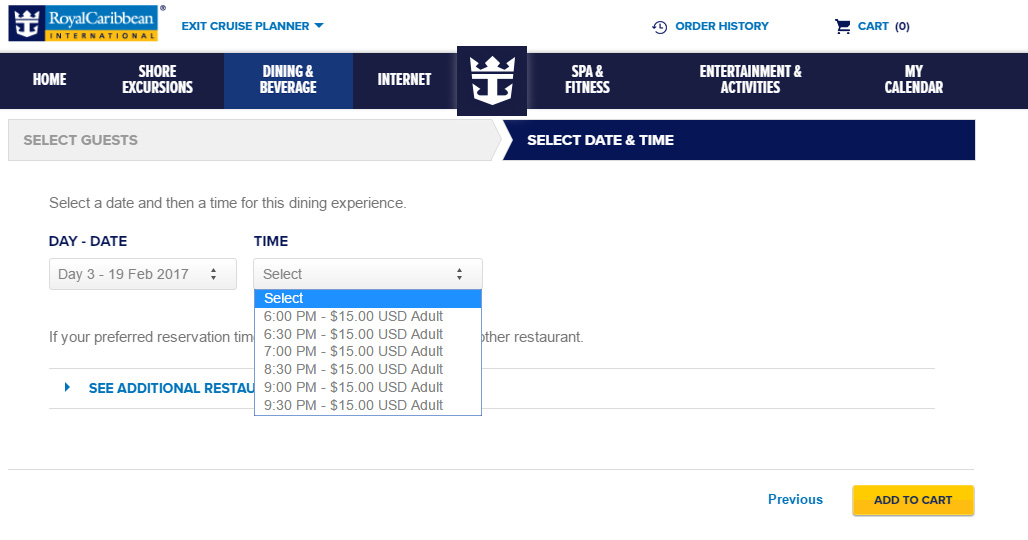This screenshot has width=1028, height=540.
Task: Click the shopping cart icon
Action: [842, 26]
